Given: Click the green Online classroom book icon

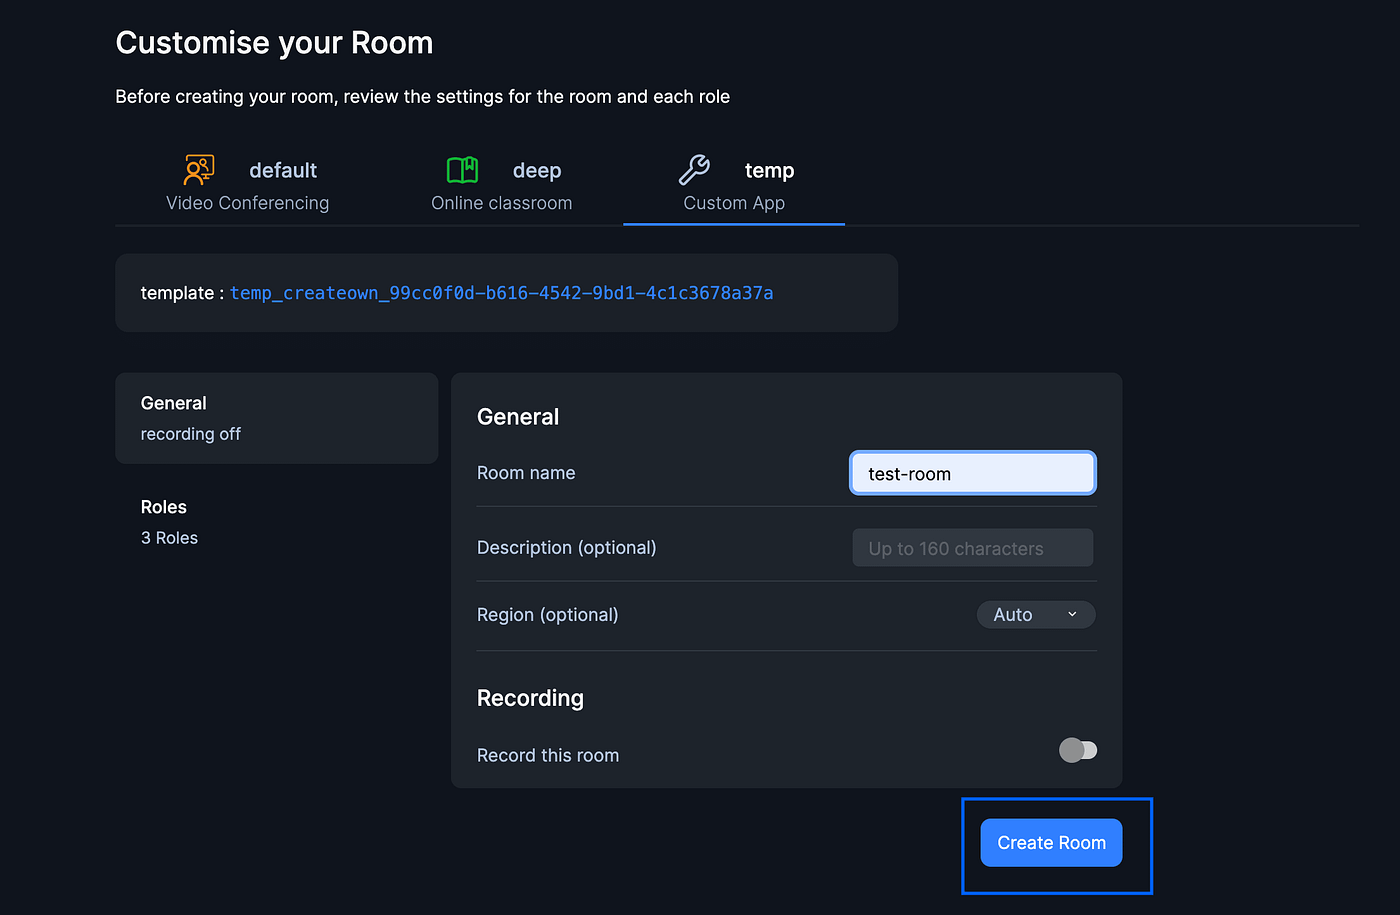Looking at the screenshot, I should (x=461, y=169).
